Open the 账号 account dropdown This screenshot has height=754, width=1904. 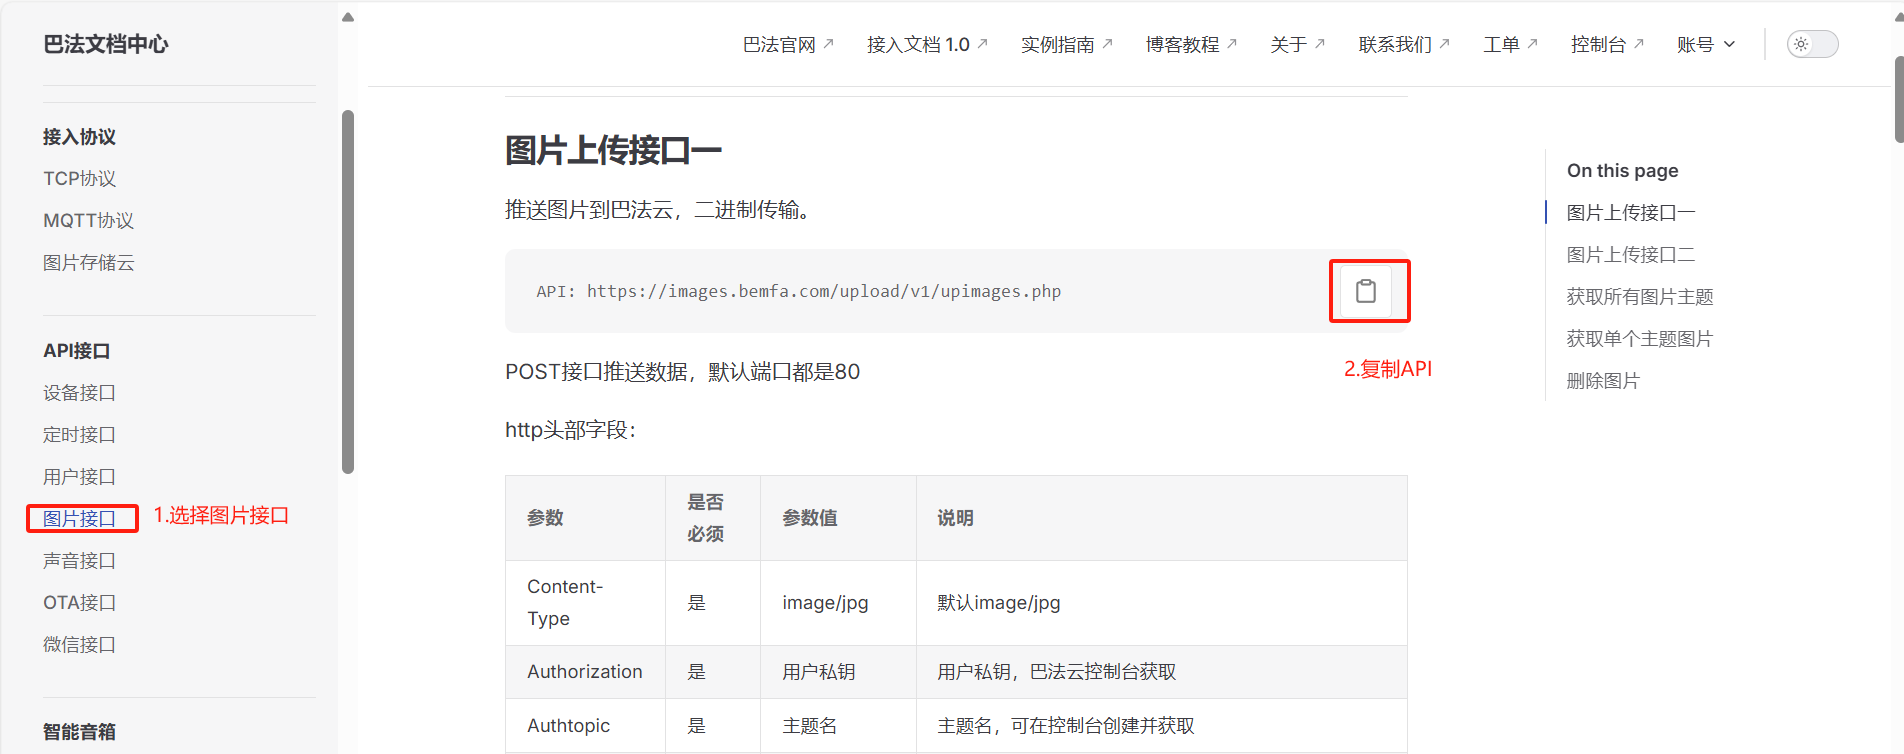(x=1706, y=44)
